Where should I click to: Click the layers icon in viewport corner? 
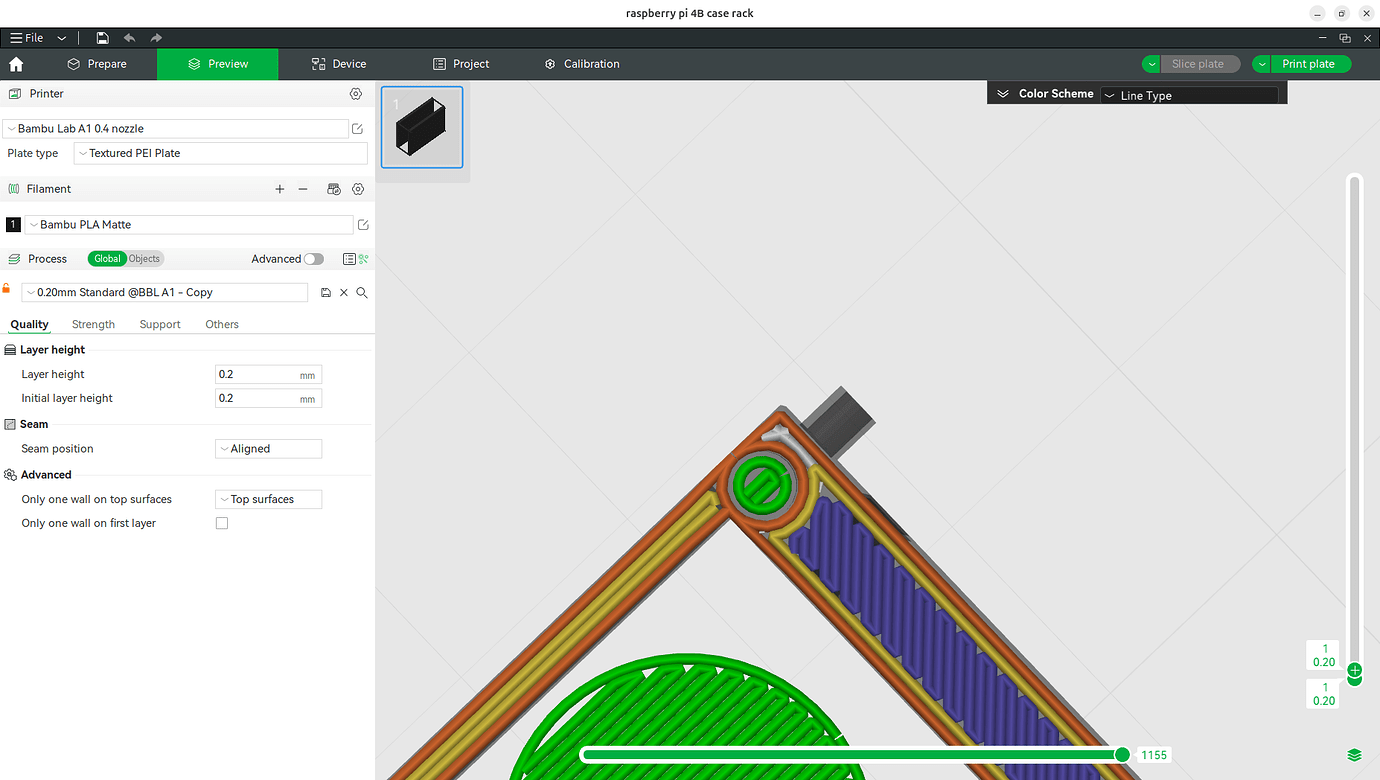pyautogui.click(x=1354, y=755)
